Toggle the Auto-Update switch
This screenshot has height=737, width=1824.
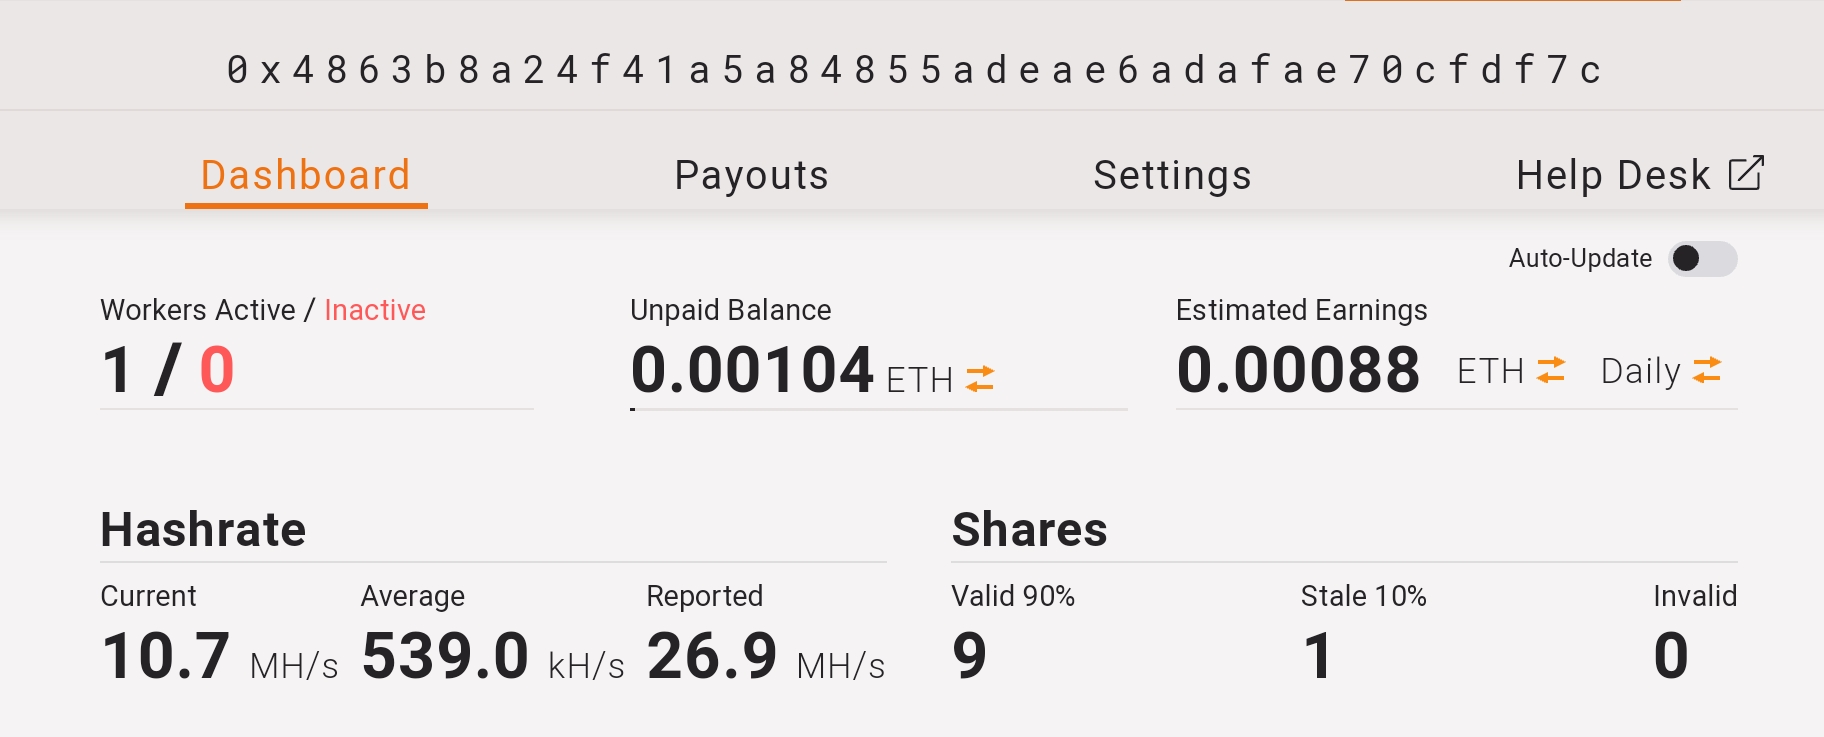tap(1702, 259)
